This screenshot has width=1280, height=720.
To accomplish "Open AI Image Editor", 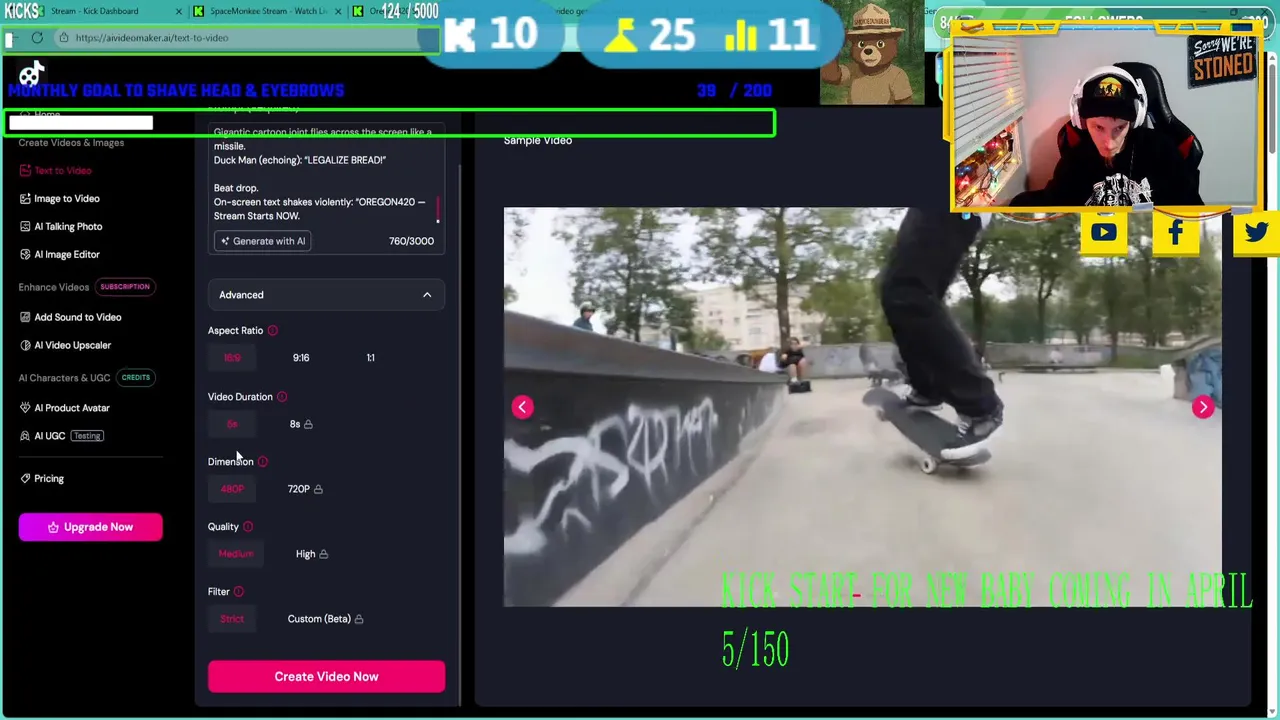I will point(67,255).
